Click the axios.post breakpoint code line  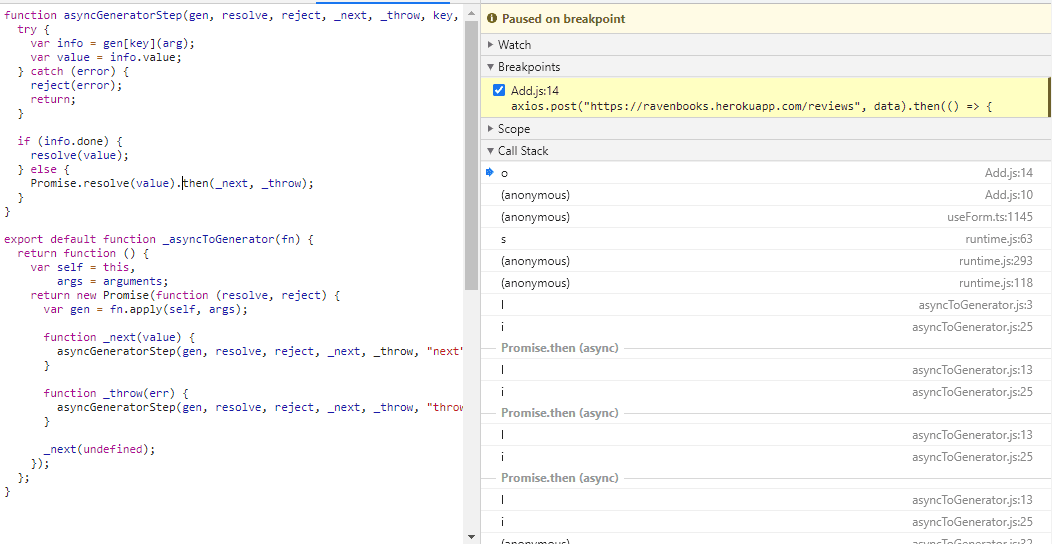tap(750, 106)
